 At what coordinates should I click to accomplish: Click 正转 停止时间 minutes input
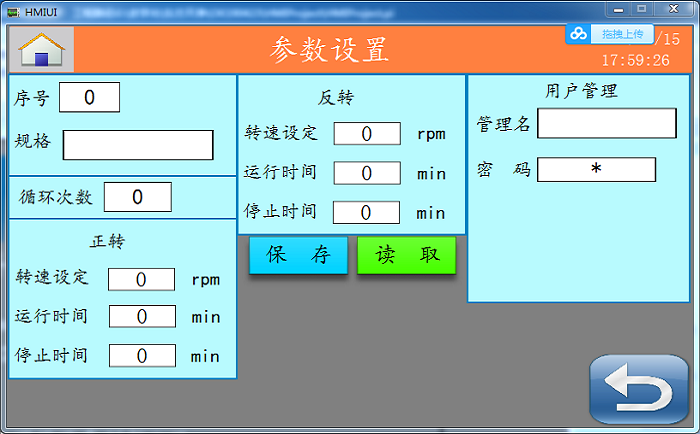[141, 355]
